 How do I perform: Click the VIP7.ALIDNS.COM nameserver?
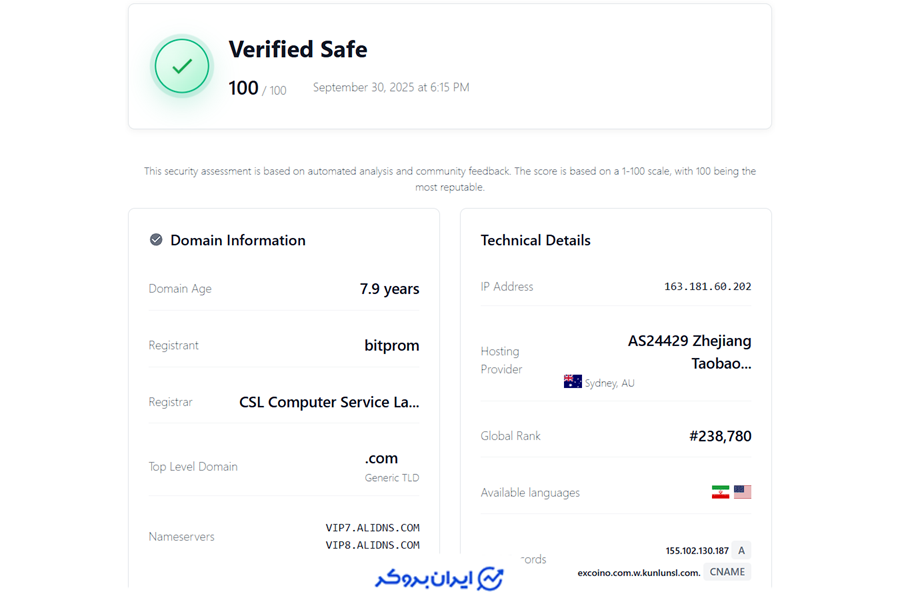[372, 527]
